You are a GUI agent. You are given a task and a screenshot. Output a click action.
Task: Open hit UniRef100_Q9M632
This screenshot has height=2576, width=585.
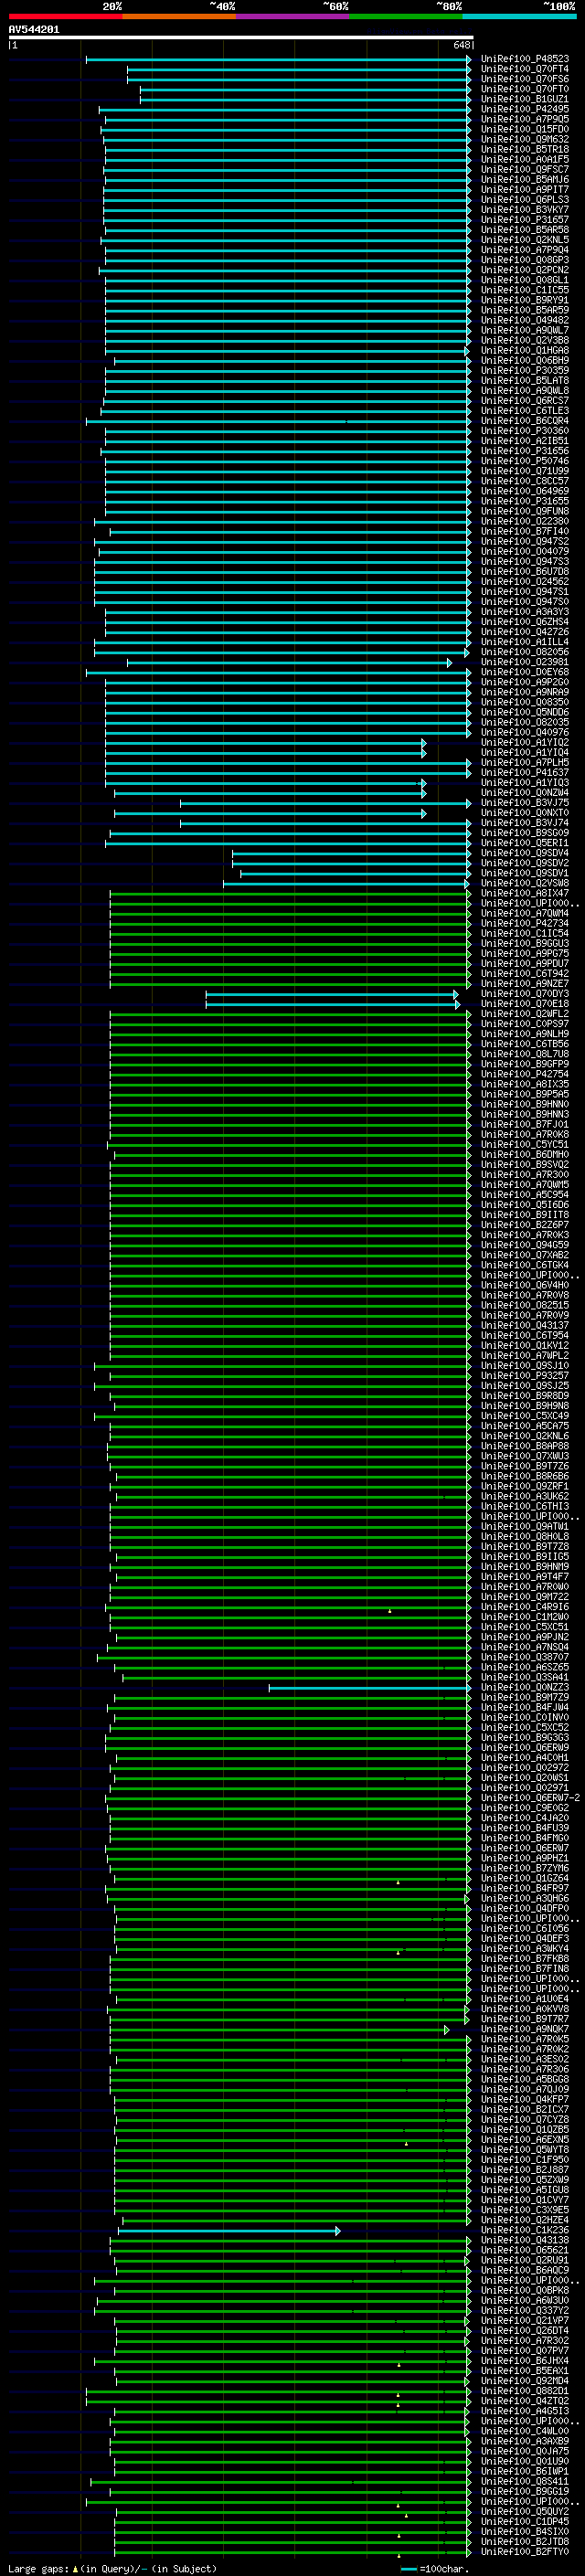[525, 139]
